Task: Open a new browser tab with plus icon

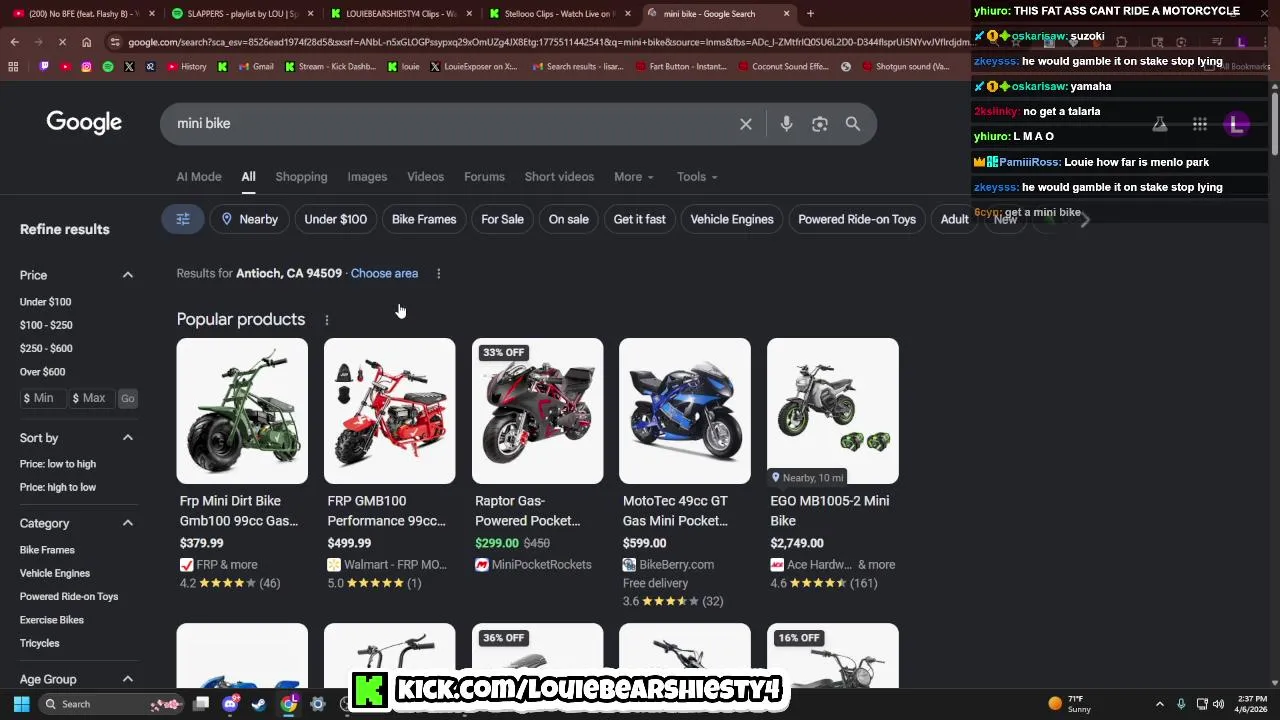Action: coord(810,14)
